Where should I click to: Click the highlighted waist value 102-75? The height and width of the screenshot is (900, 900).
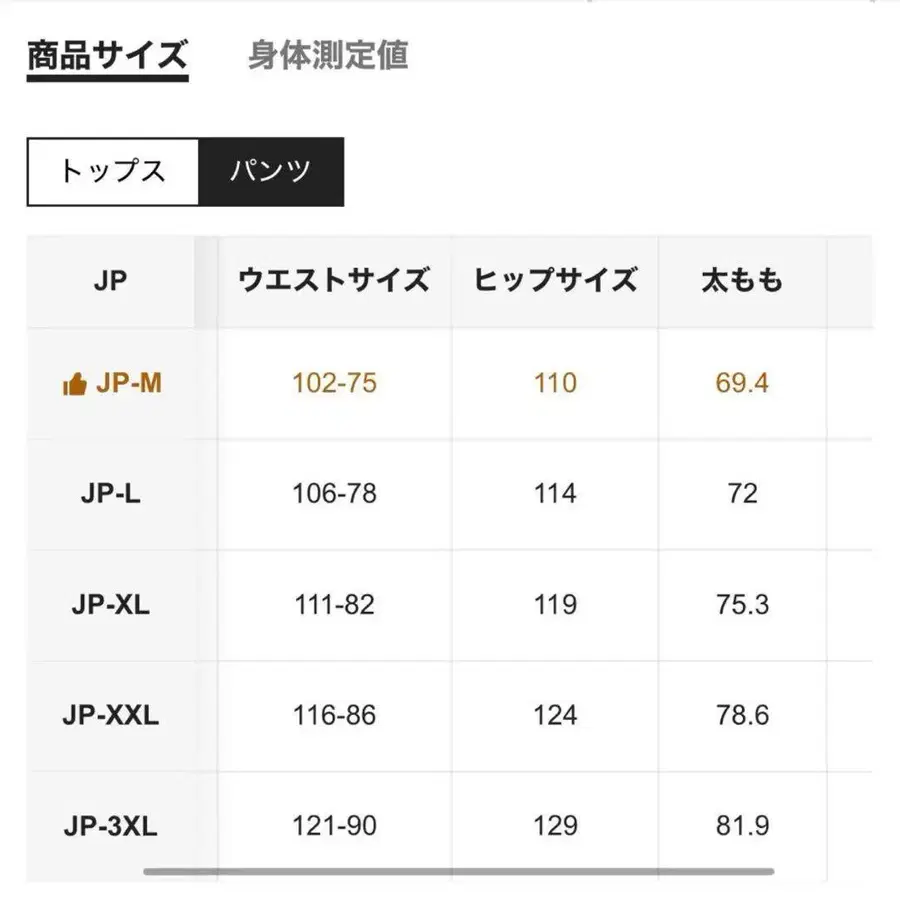[334, 382]
